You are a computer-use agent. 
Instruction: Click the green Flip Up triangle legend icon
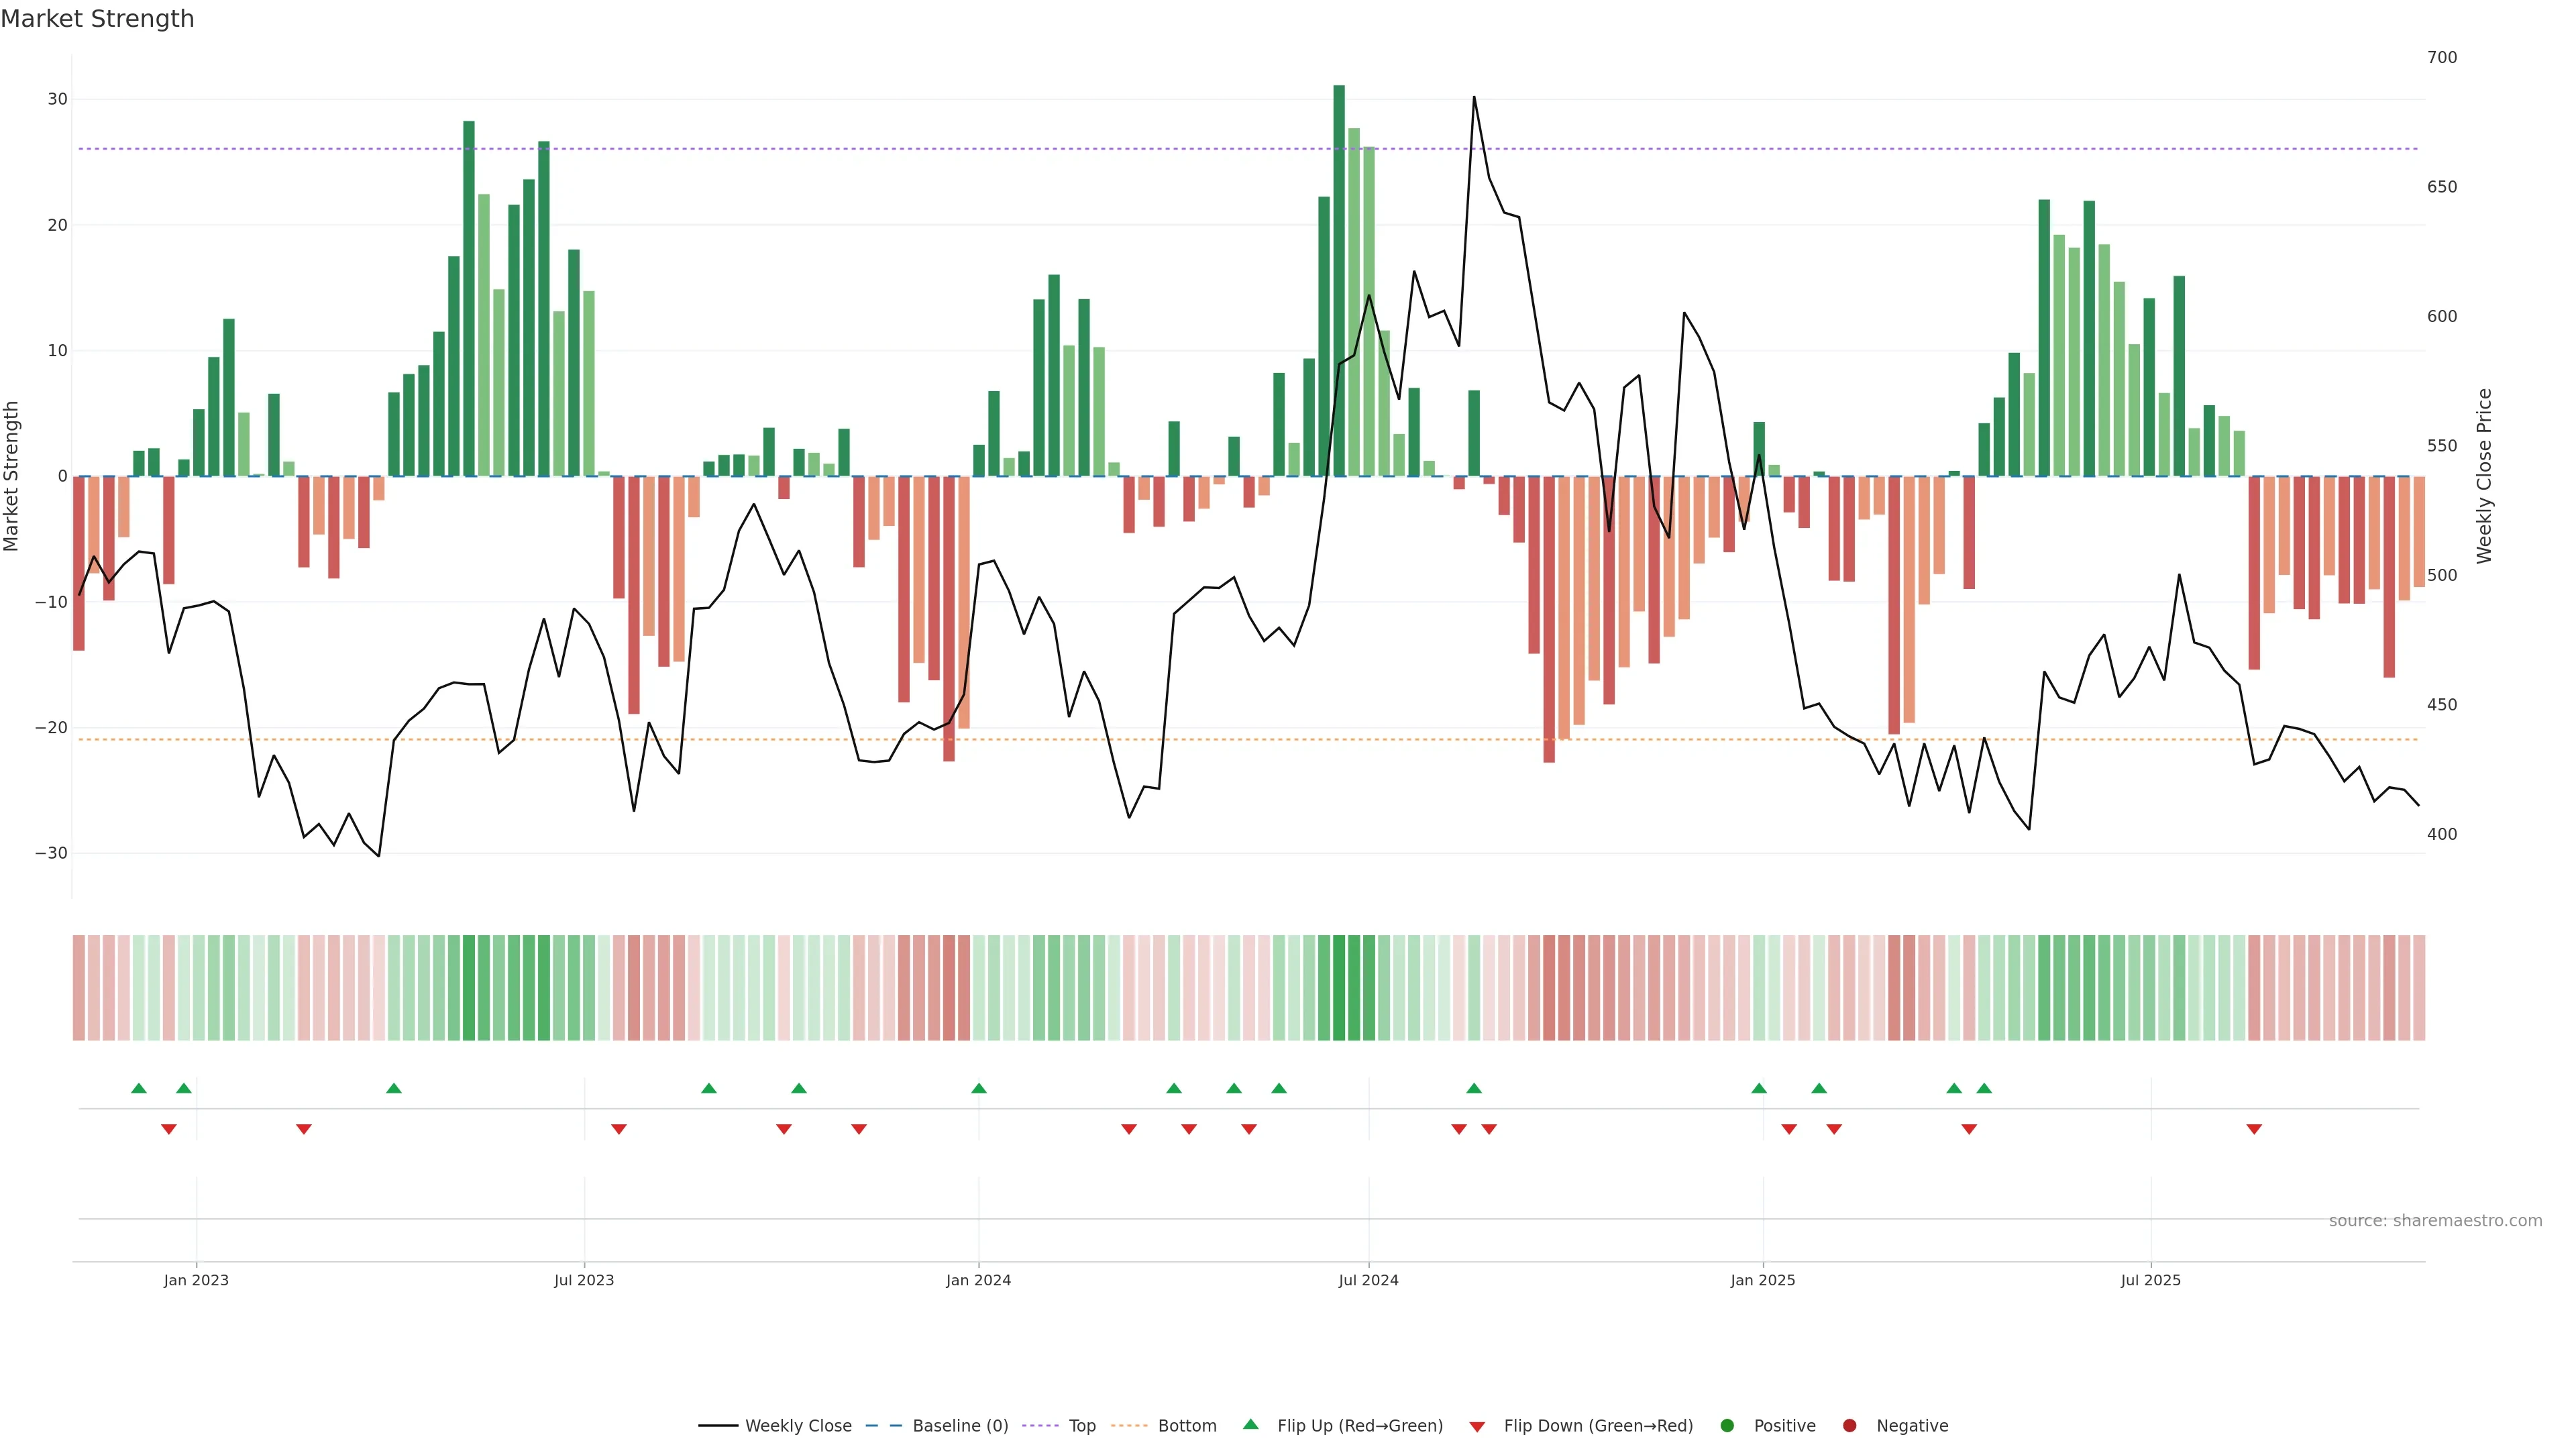tap(1250, 1424)
